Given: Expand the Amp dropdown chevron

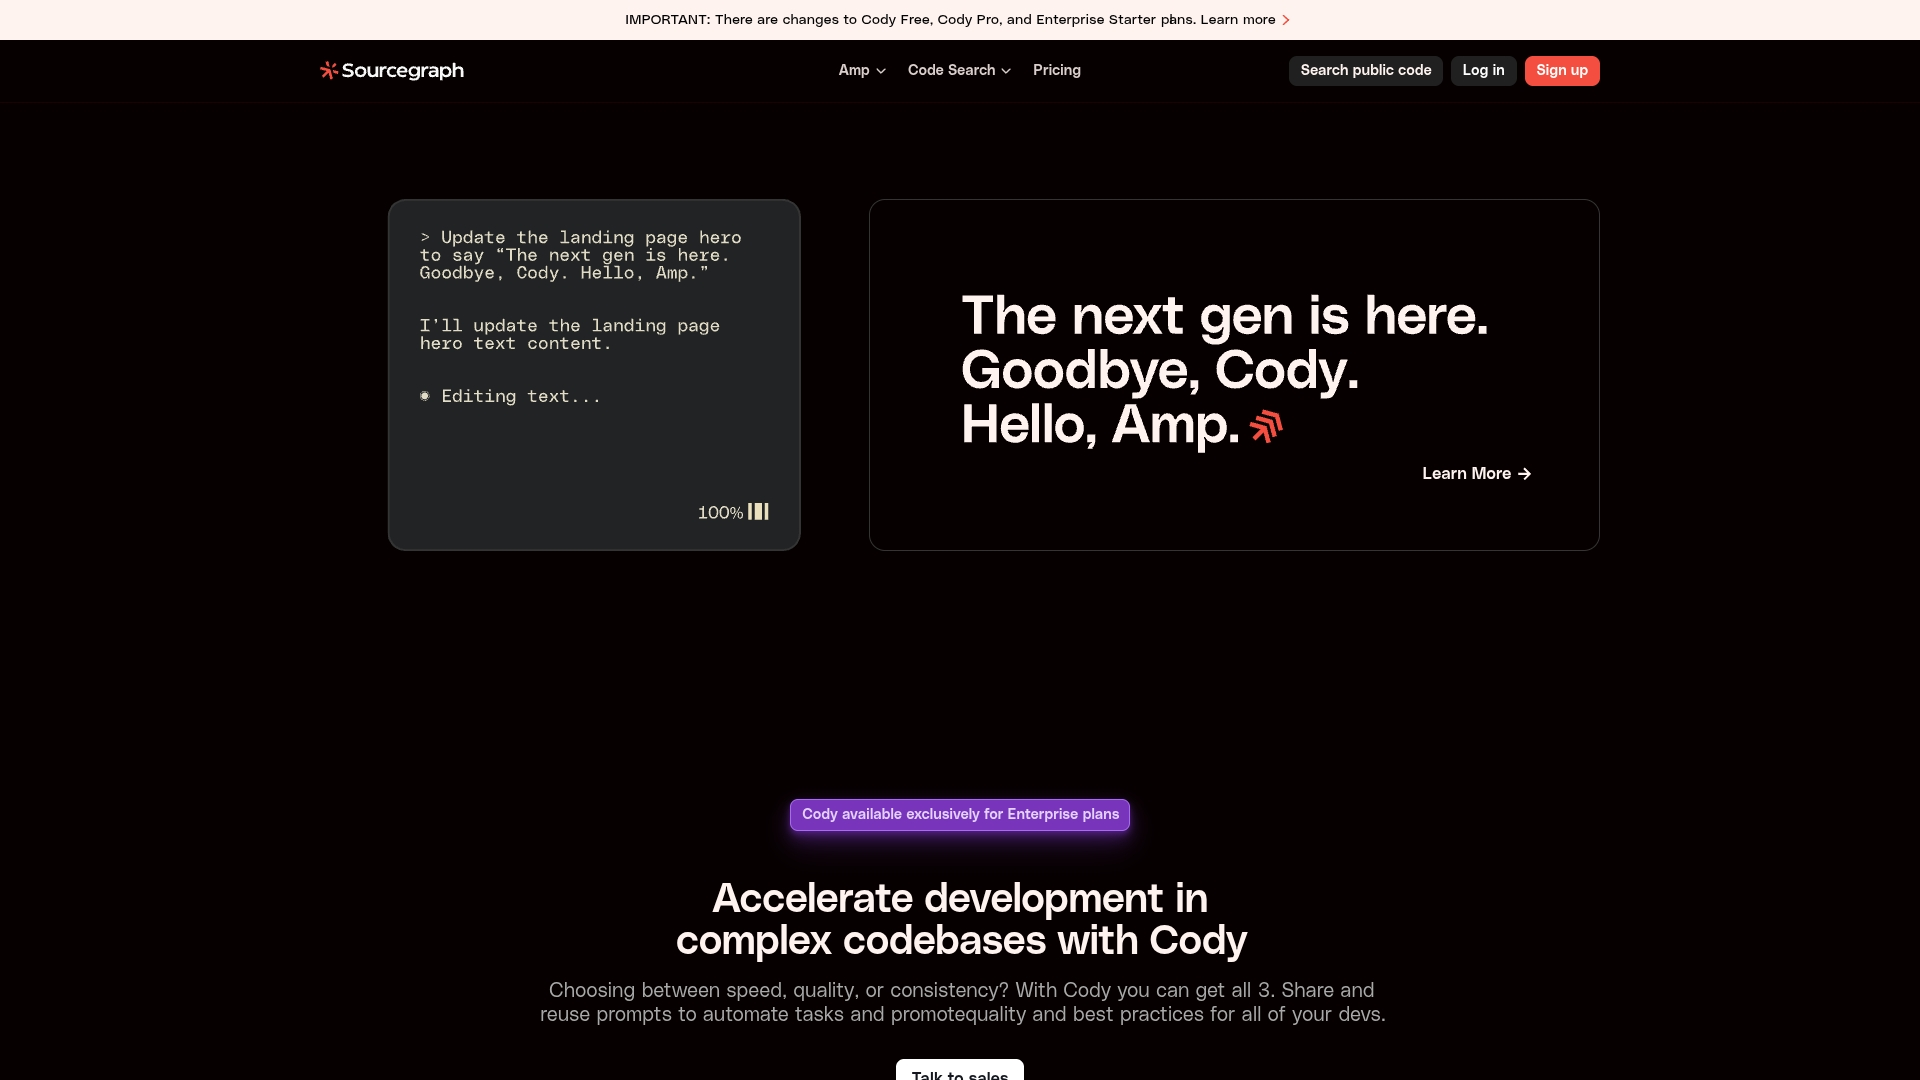Looking at the screenshot, I should coord(881,71).
